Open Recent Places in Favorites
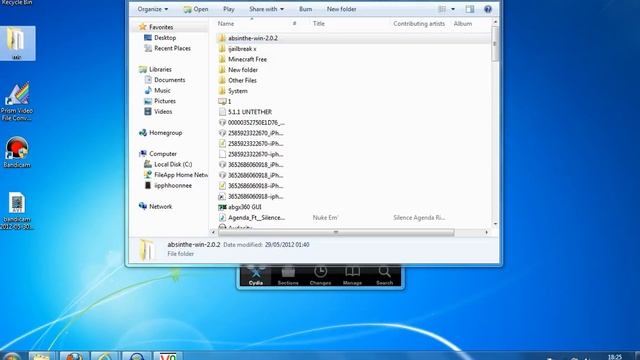 pos(172,48)
